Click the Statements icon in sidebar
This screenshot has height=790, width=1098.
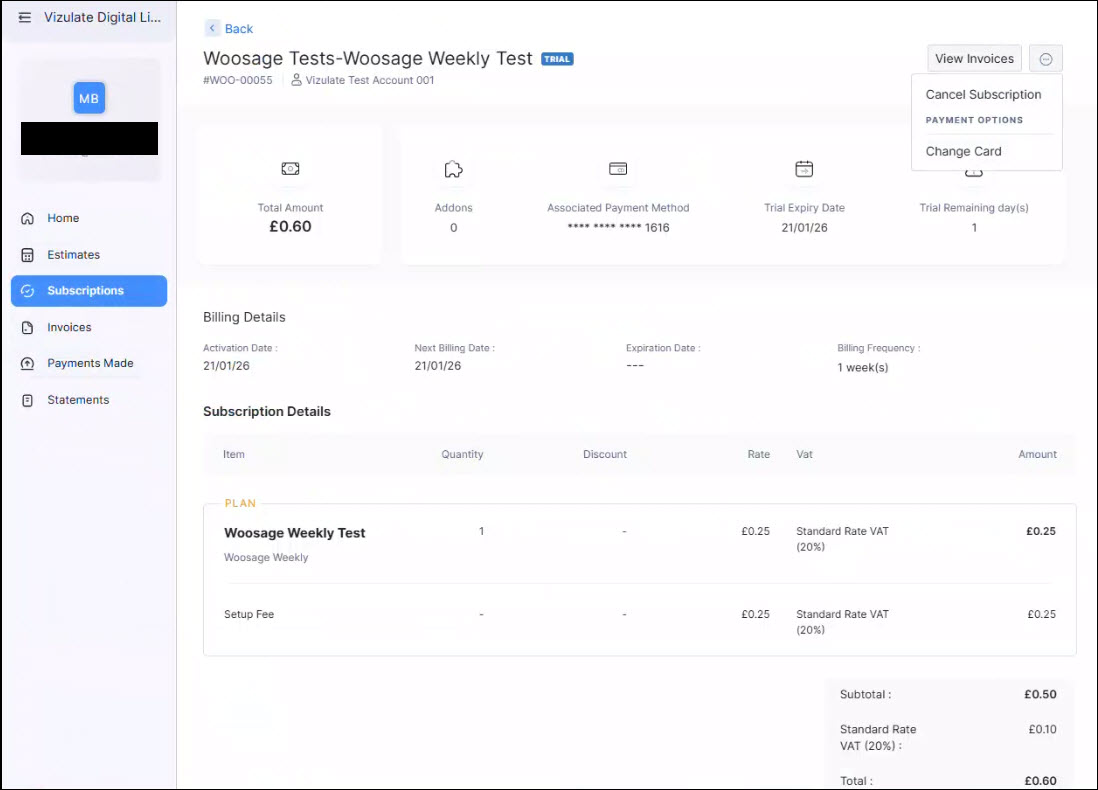tap(28, 400)
